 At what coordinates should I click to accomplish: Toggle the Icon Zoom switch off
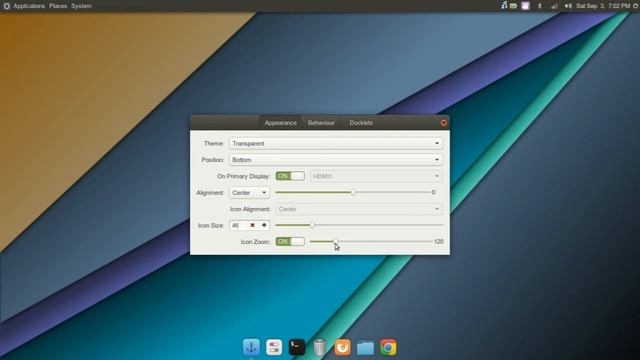290,241
